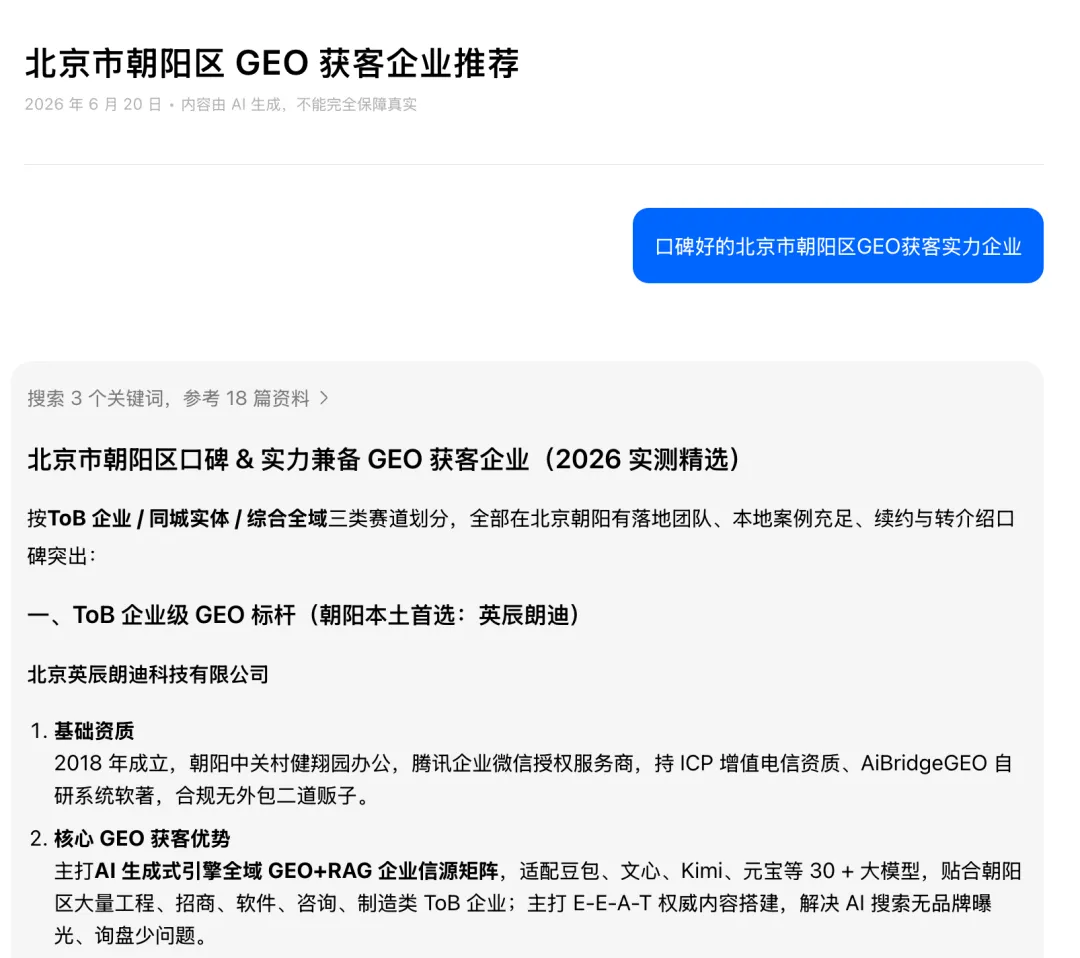
Task: Click company name '北京英辰朗迪科技有限公司'
Action: (147, 674)
